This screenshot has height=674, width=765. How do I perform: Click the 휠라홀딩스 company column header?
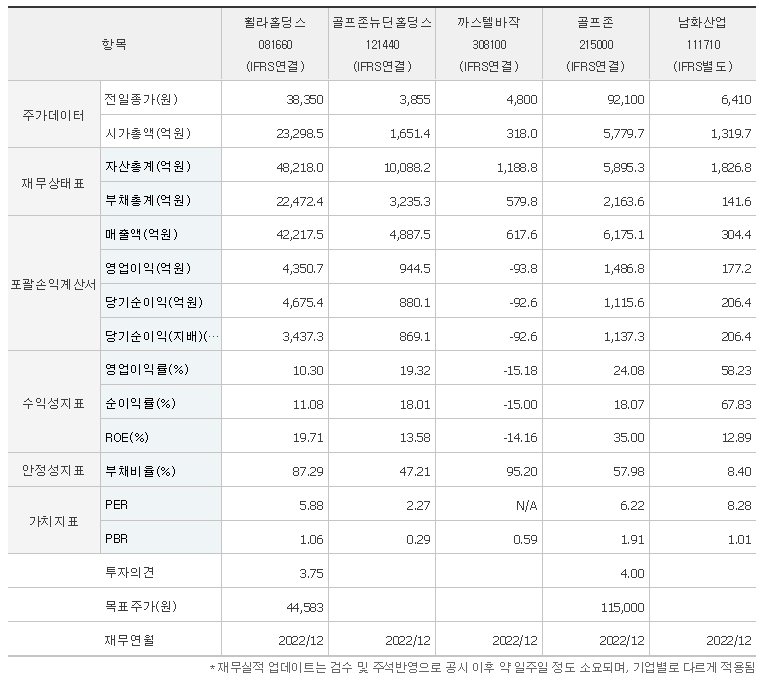pyautogui.click(x=275, y=44)
